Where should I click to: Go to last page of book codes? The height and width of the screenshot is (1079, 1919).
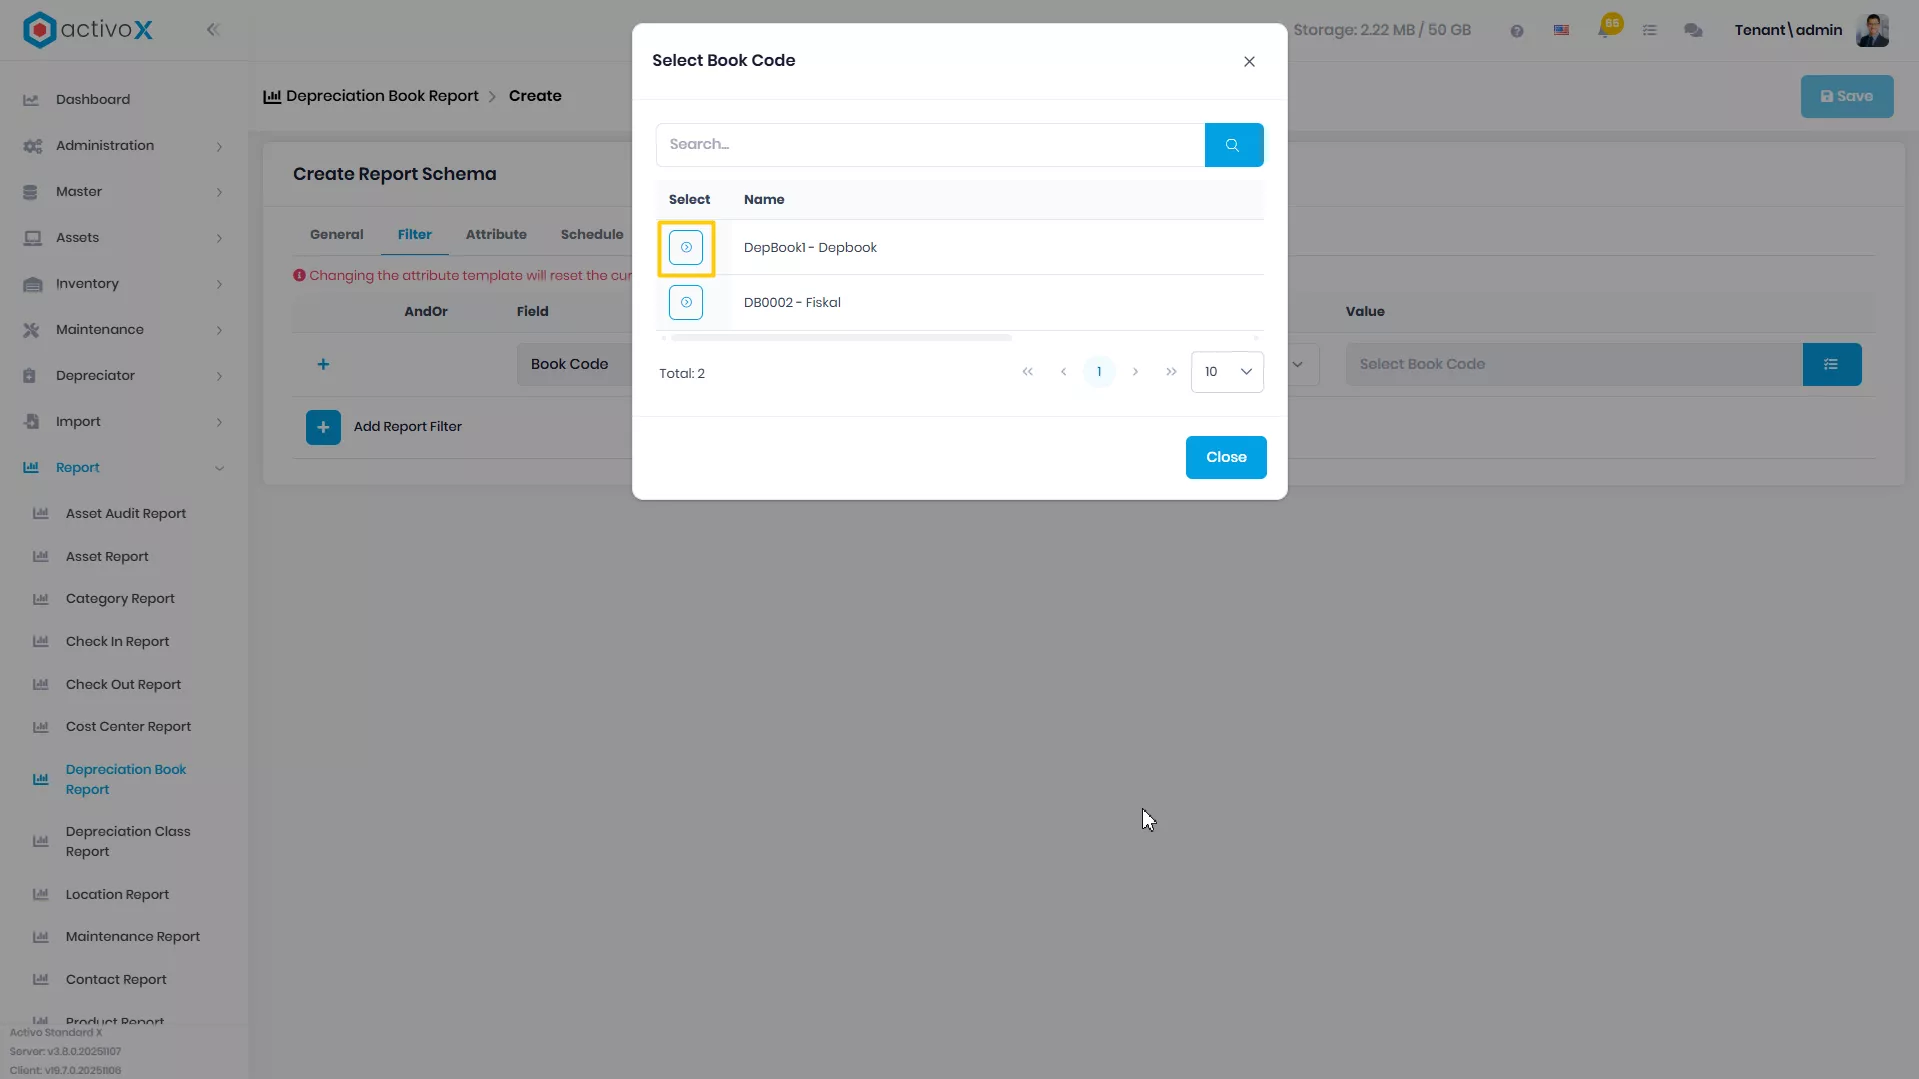1171,372
